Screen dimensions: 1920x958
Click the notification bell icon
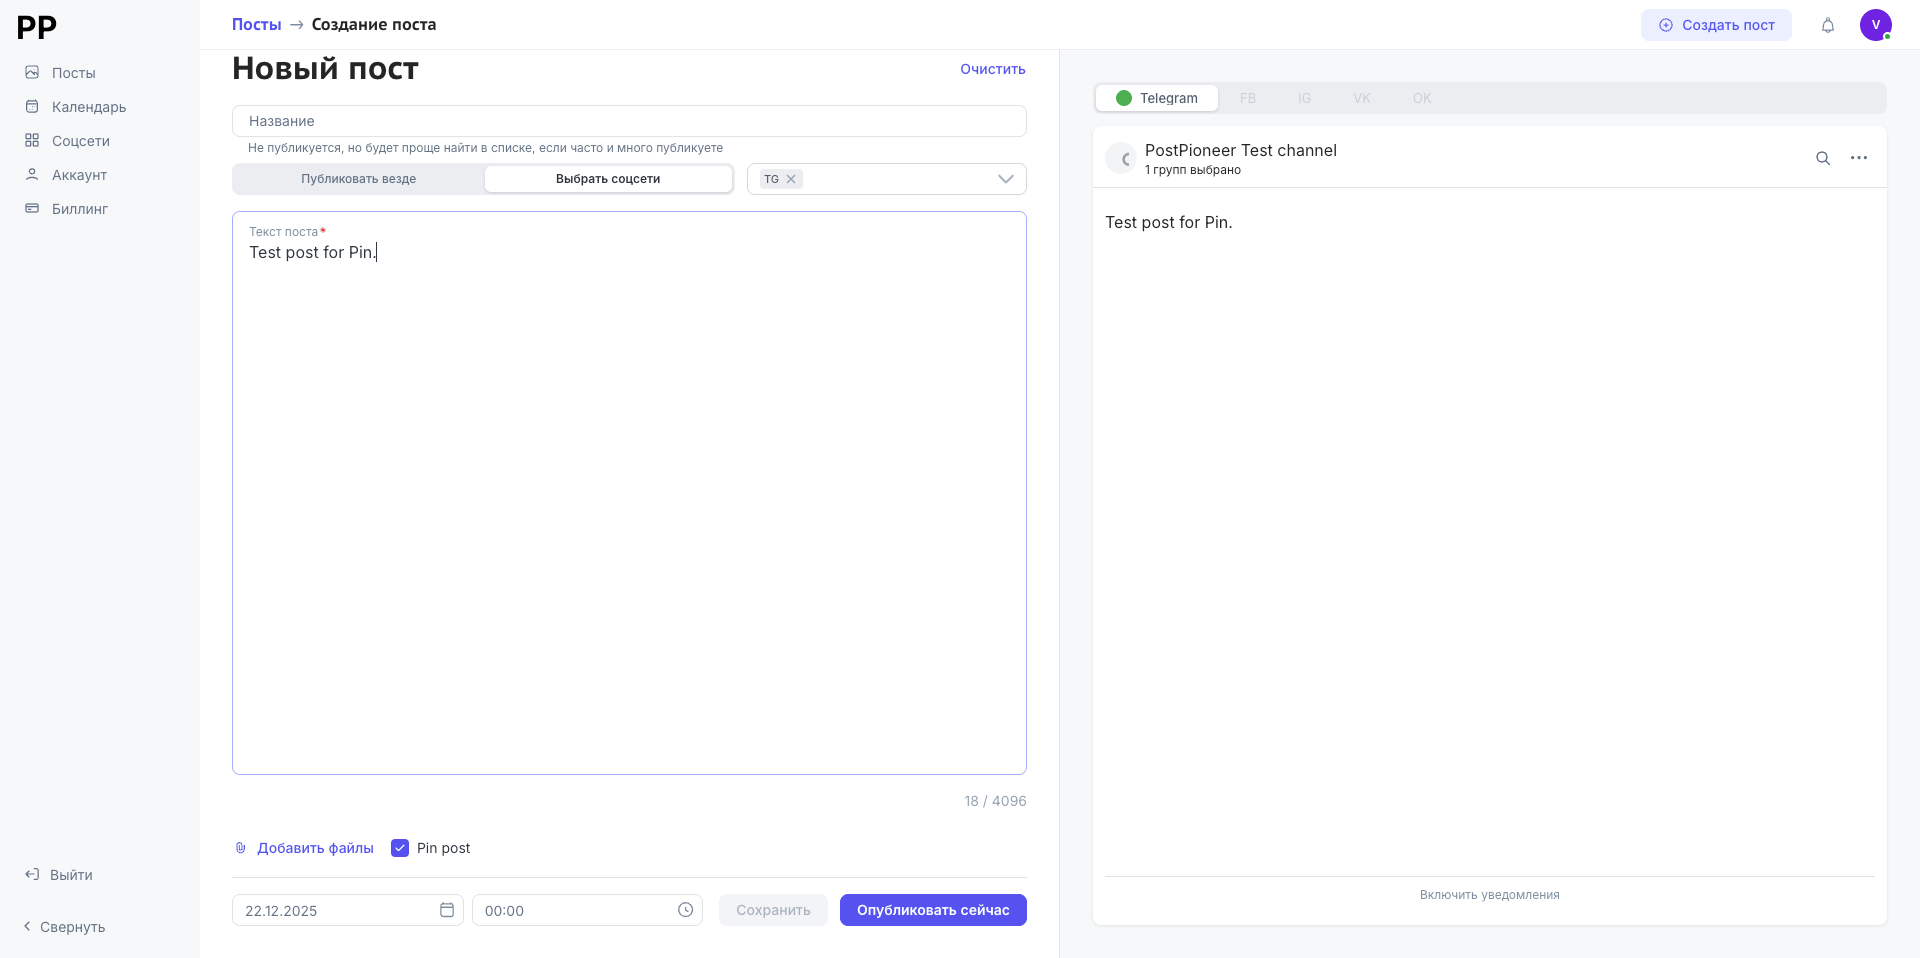[1827, 25]
